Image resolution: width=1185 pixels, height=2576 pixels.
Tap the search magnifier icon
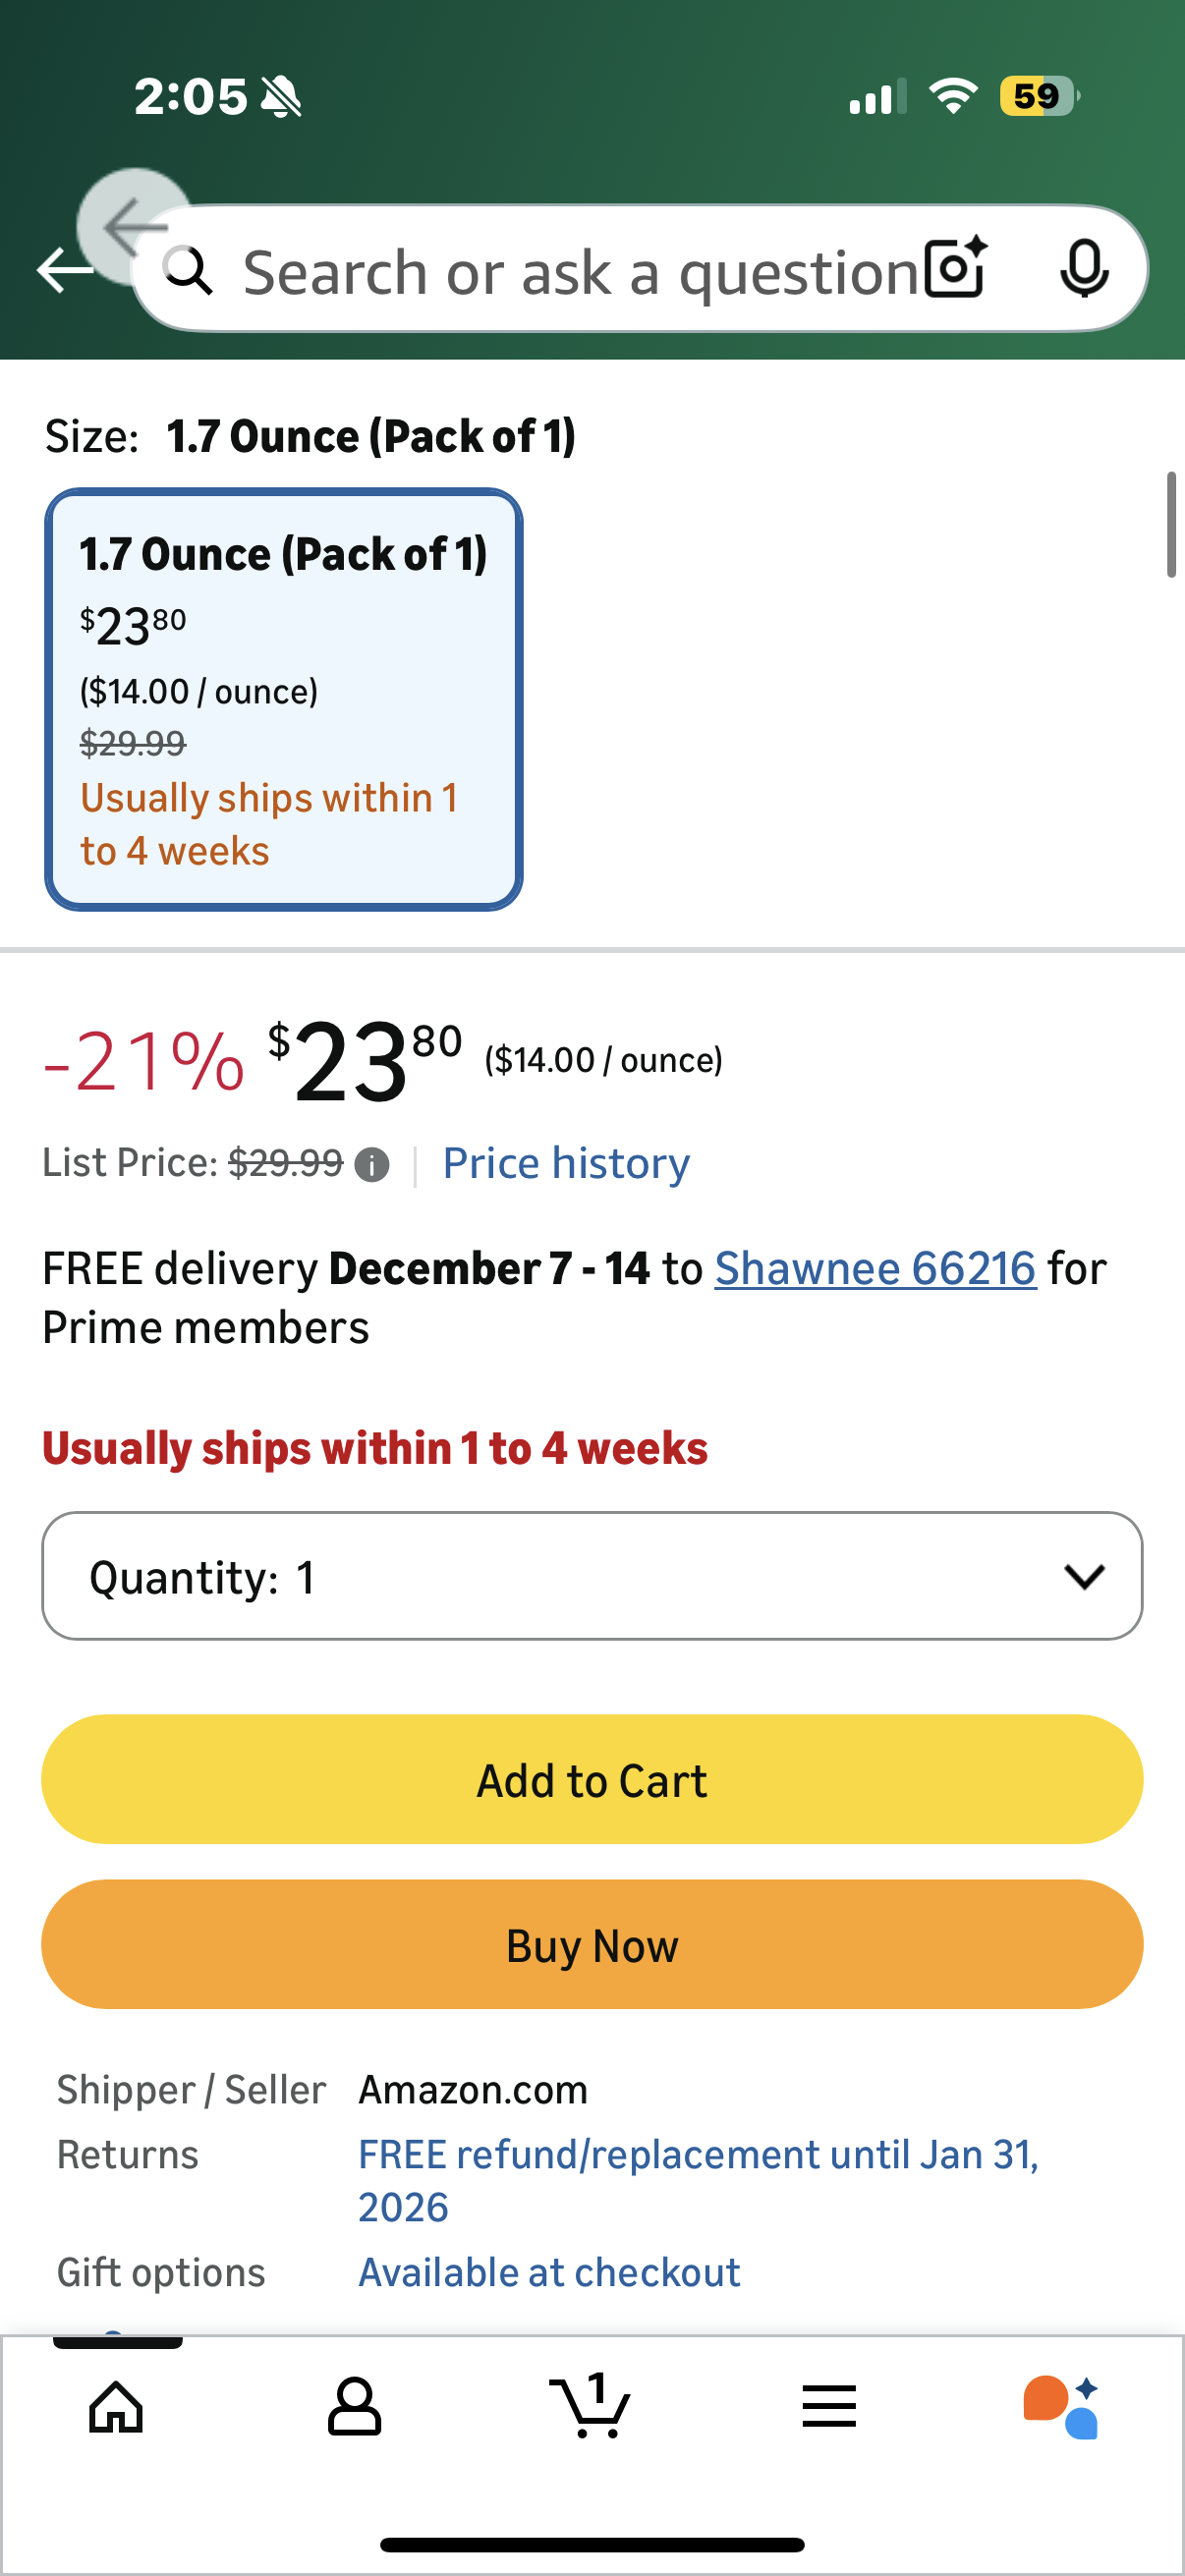coord(188,270)
